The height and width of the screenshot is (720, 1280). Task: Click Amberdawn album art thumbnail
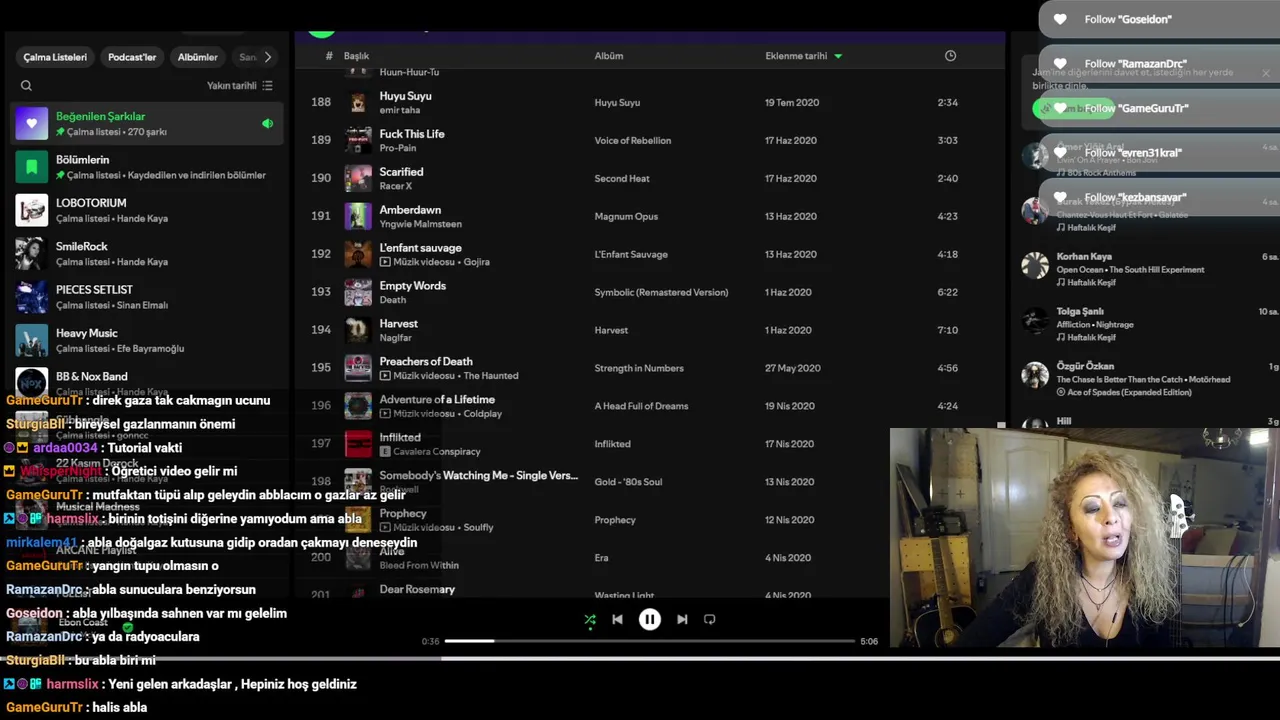point(358,216)
